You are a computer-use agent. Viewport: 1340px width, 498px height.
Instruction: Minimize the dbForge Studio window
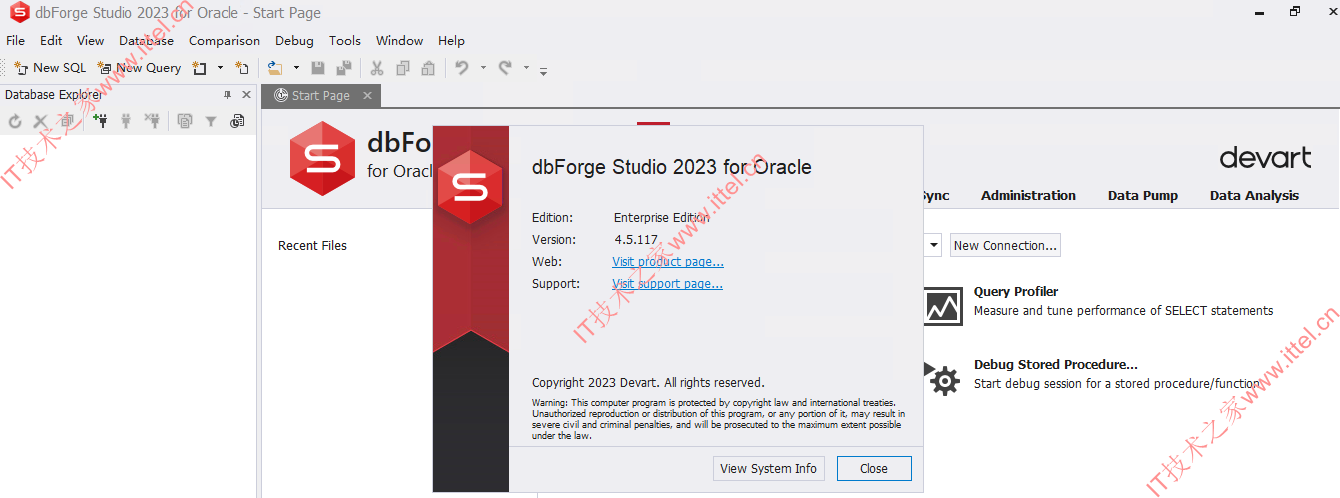pos(1259,12)
